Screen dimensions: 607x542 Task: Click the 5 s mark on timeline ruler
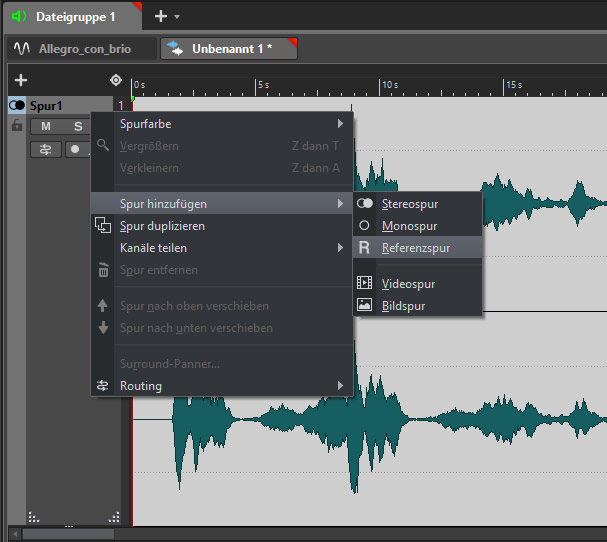258,85
